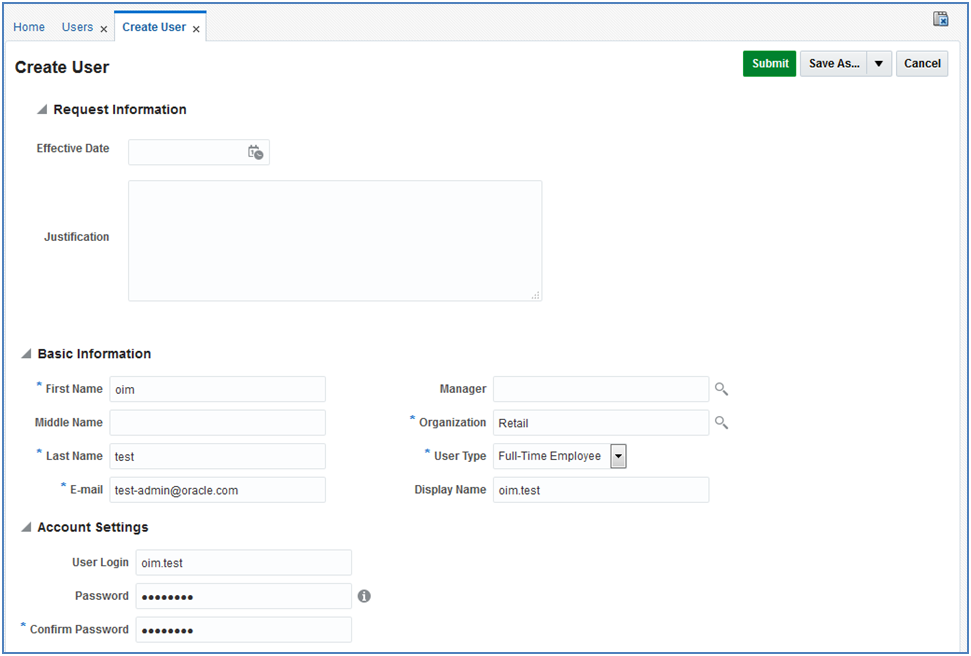This screenshot has width=971, height=656.
Task: Click the Create User page heading
Action: click(62, 68)
